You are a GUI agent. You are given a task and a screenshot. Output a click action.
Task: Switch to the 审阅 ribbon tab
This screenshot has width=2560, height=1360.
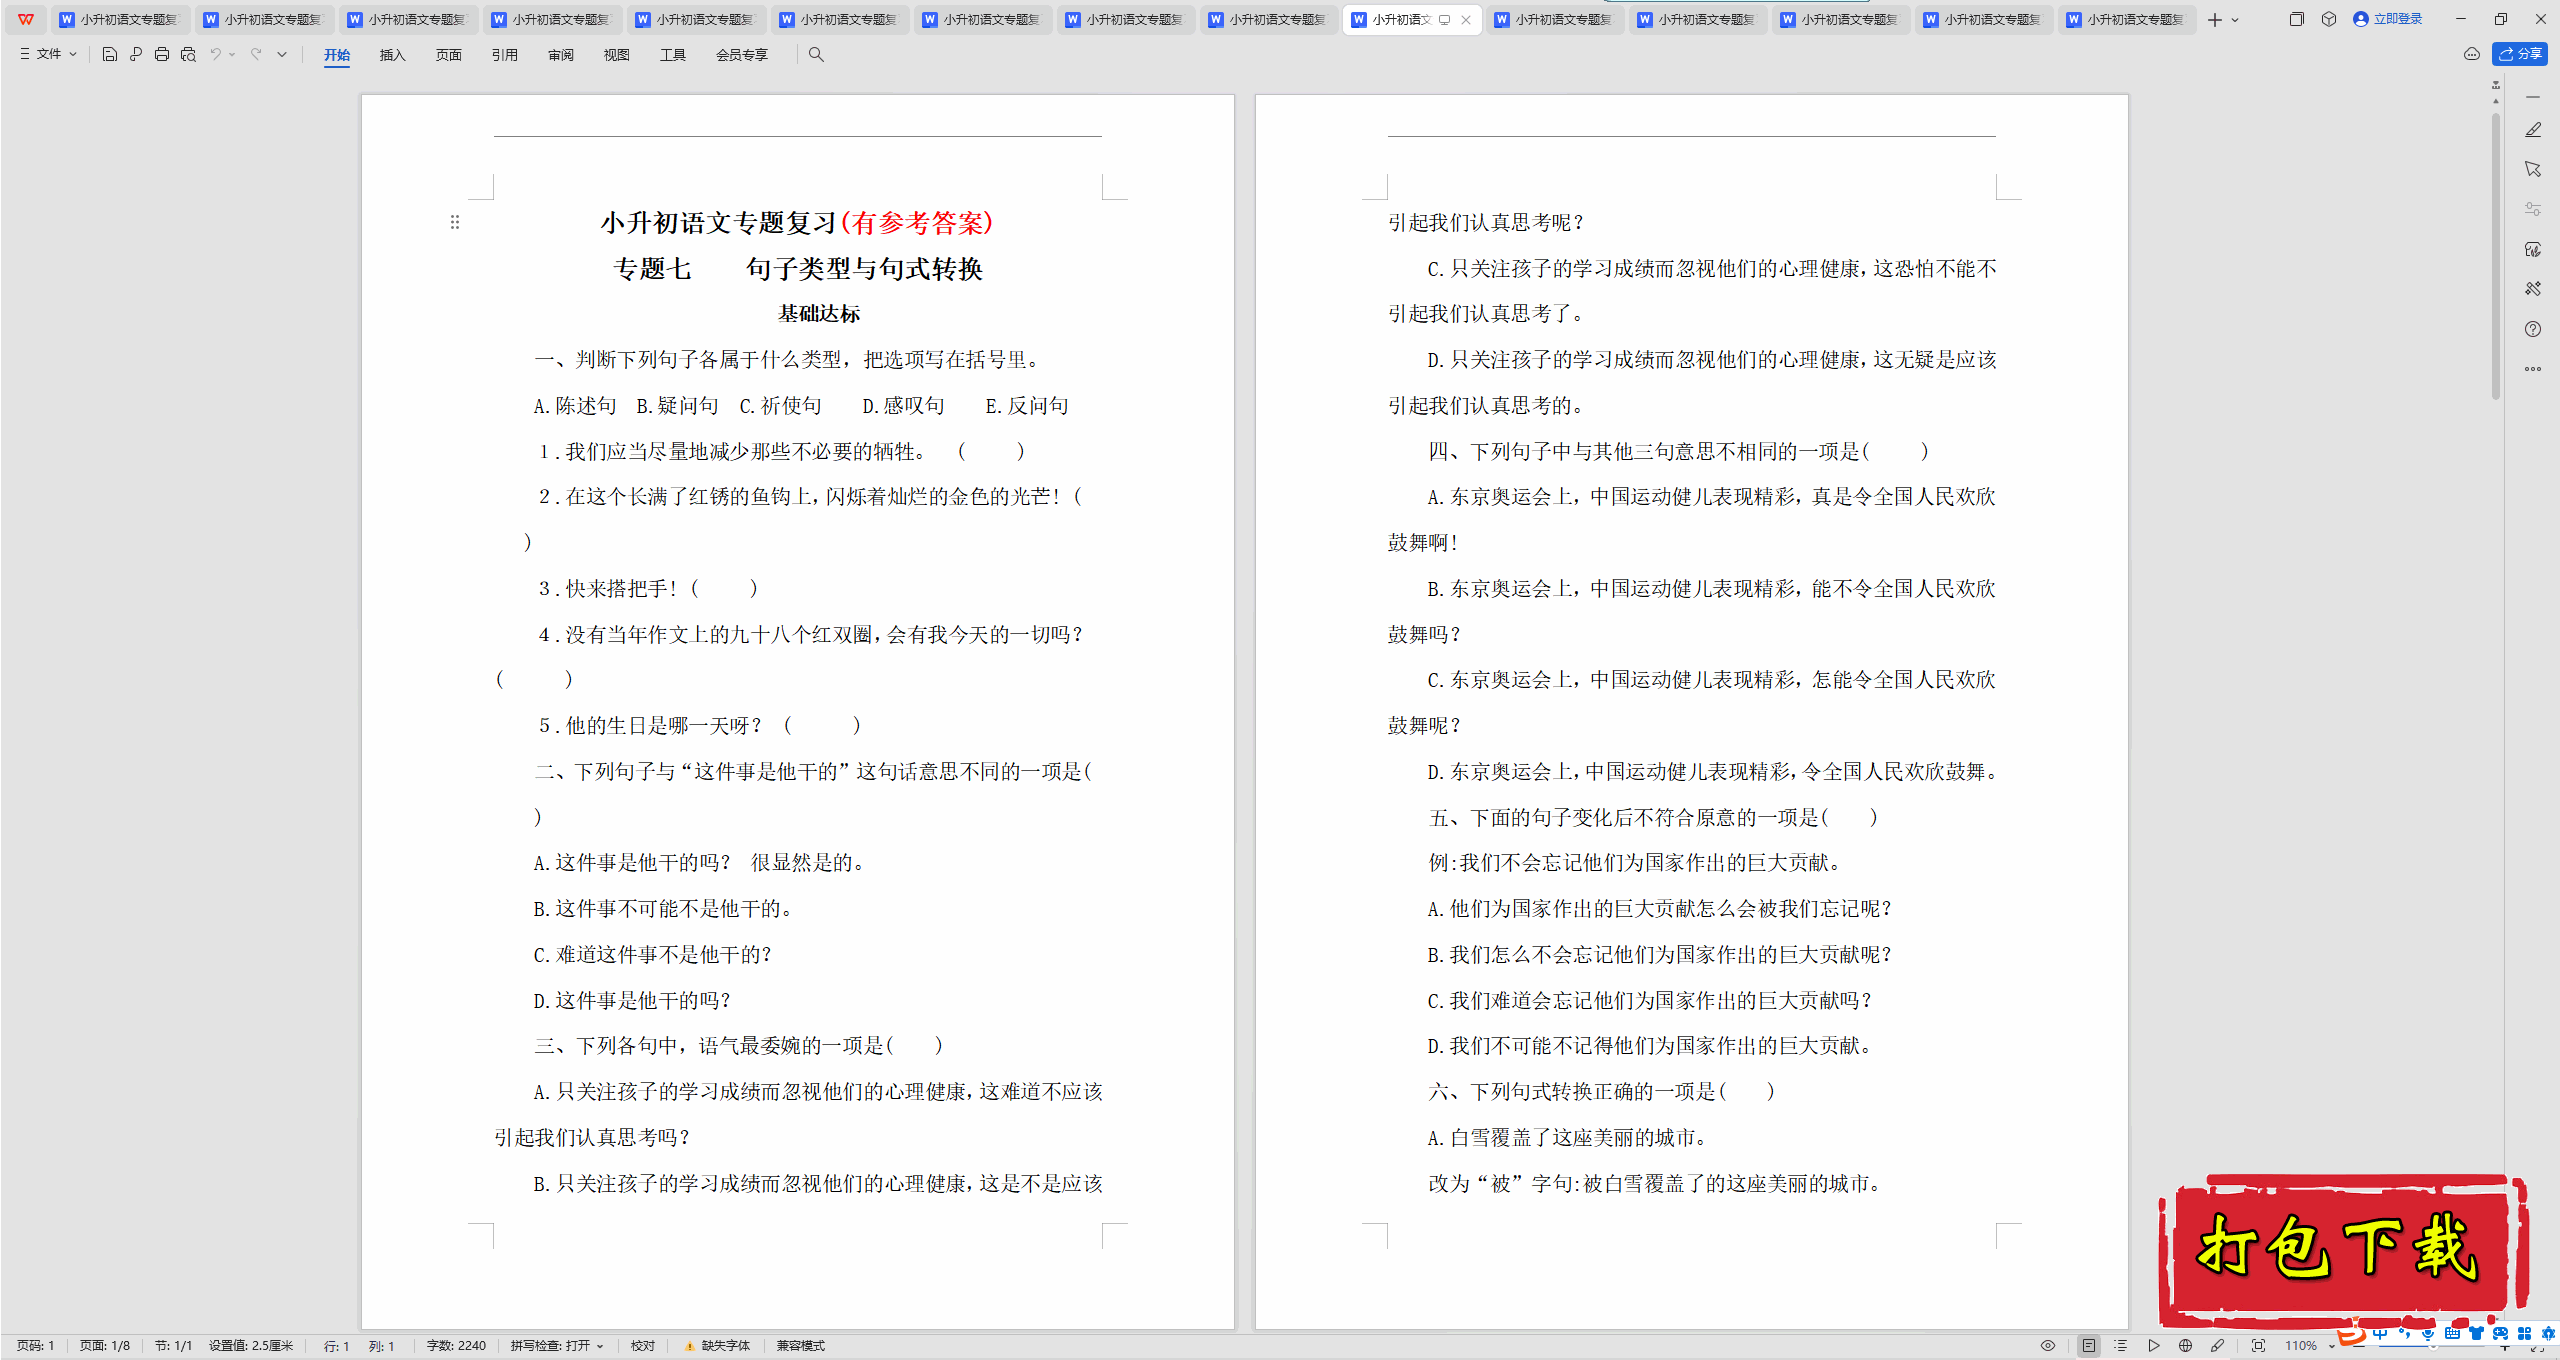click(x=561, y=55)
